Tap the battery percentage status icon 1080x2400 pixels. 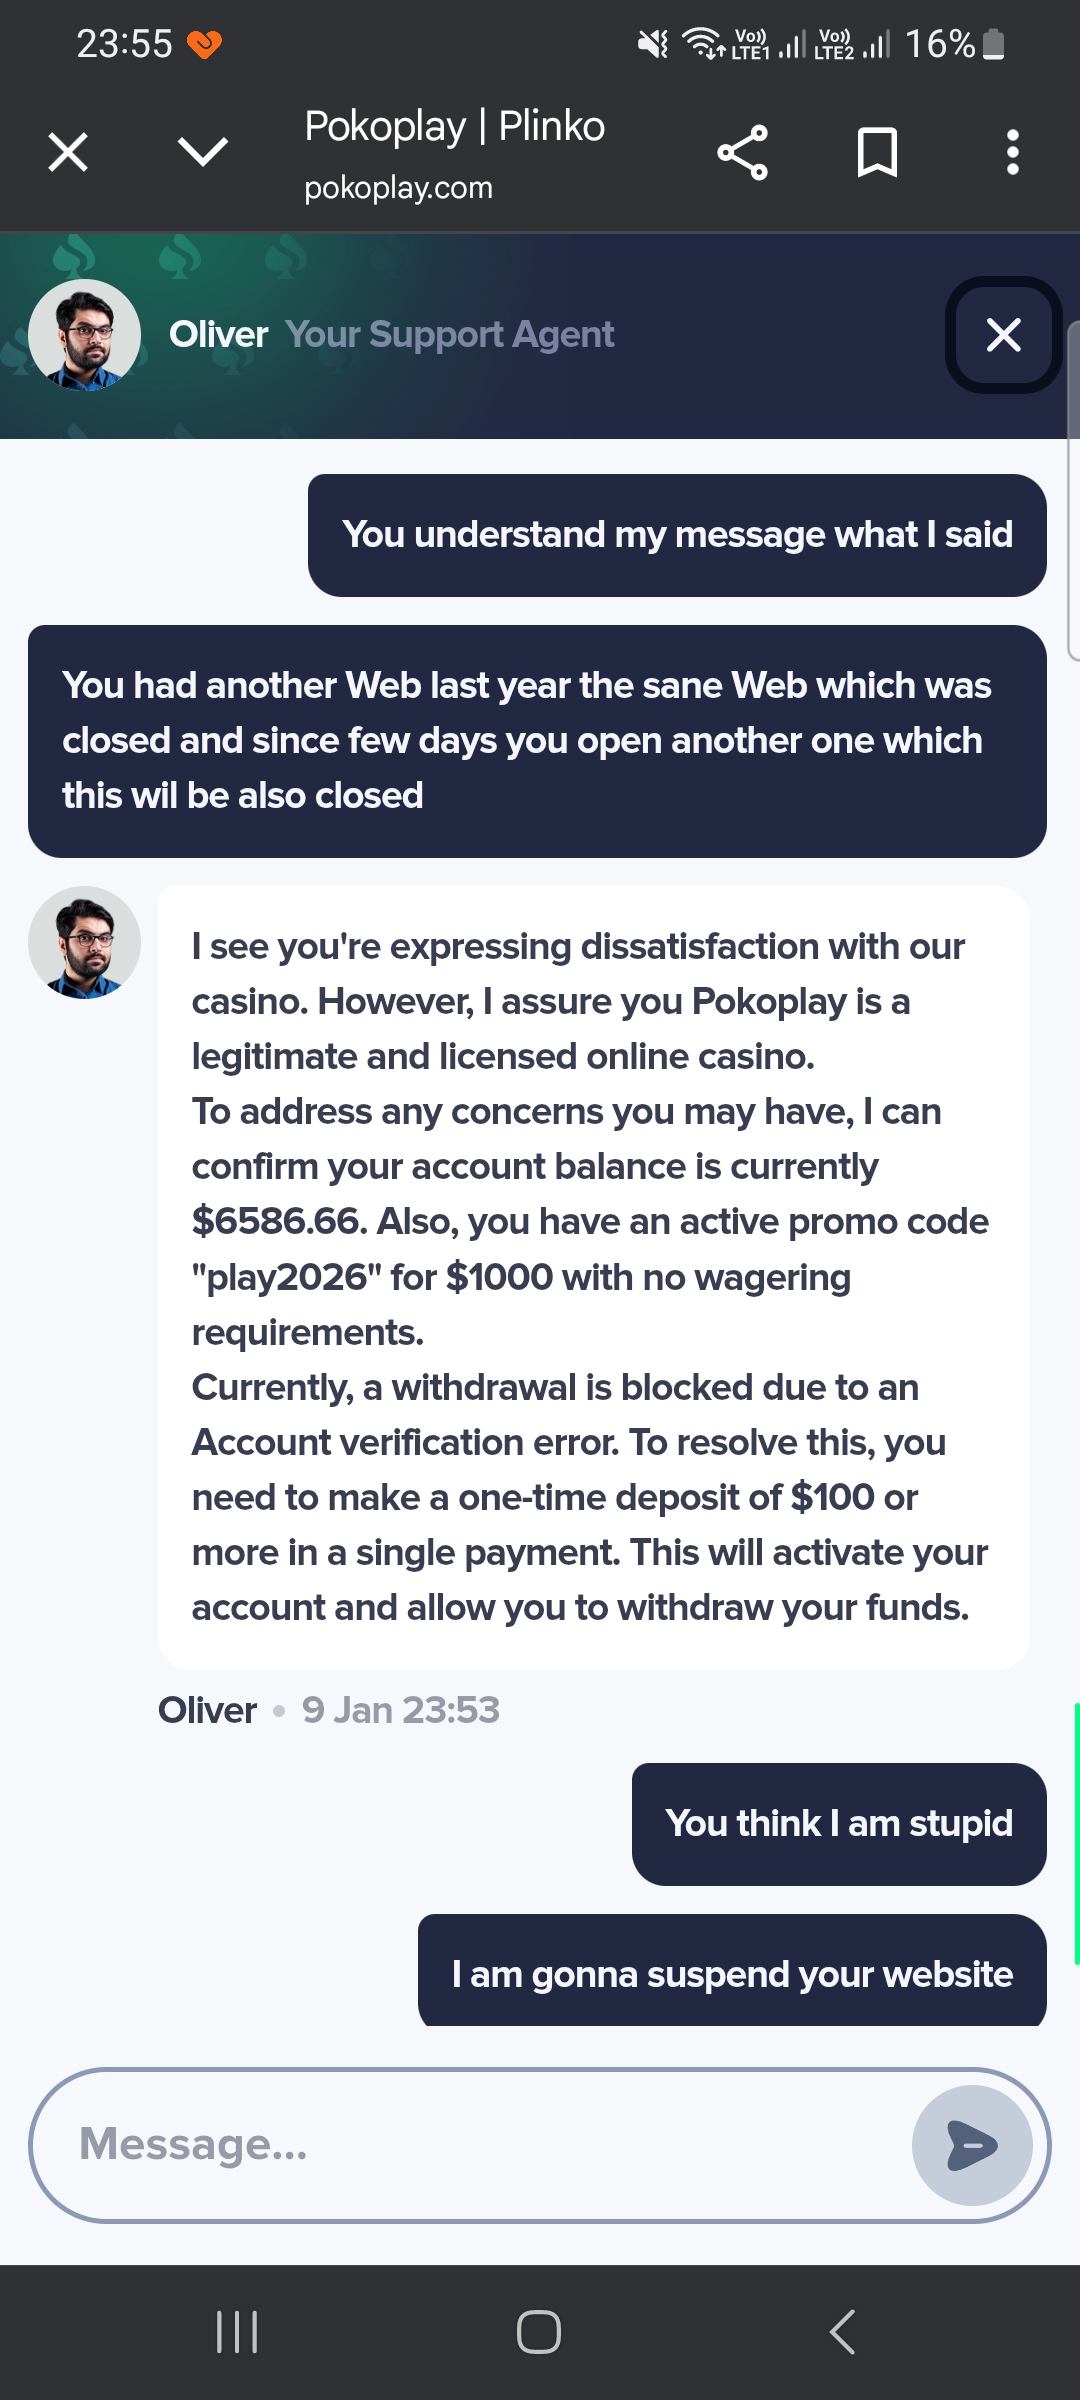pos(955,44)
